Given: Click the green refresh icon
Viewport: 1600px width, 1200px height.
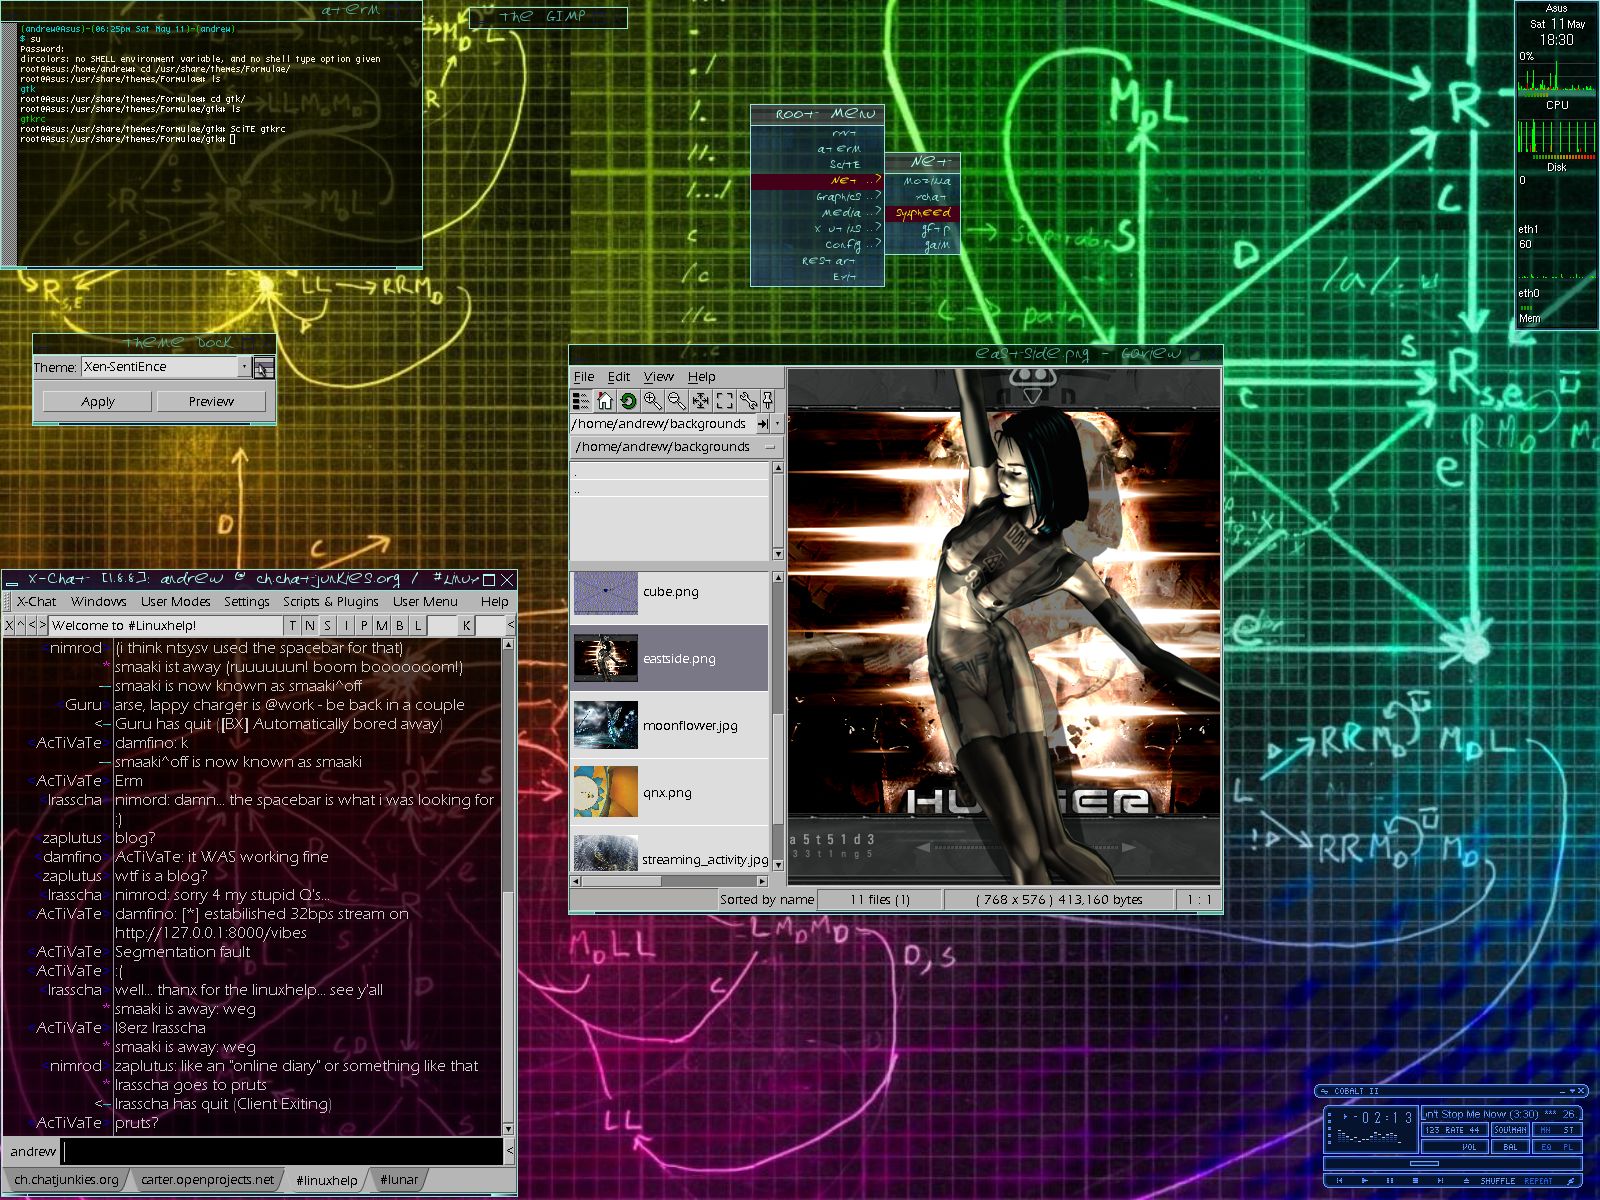Looking at the screenshot, I should click(x=628, y=401).
